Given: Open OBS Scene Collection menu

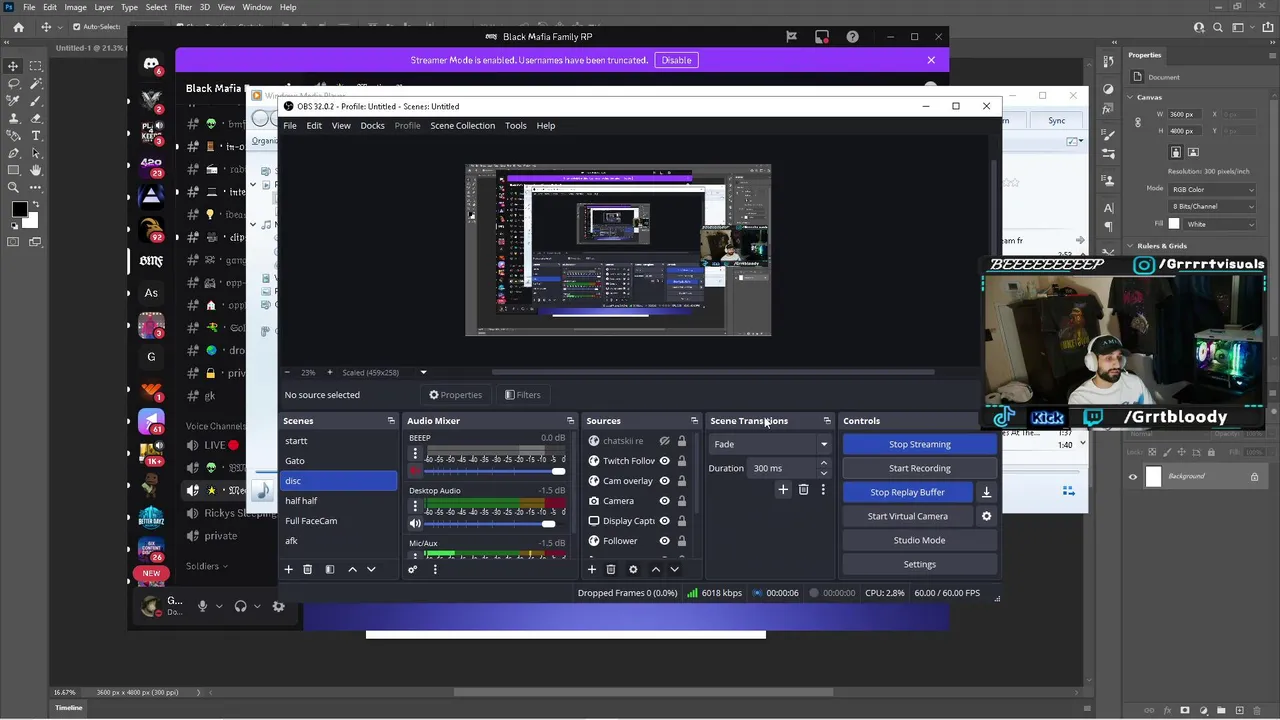Looking at the screenshot, I should [462, 126].
